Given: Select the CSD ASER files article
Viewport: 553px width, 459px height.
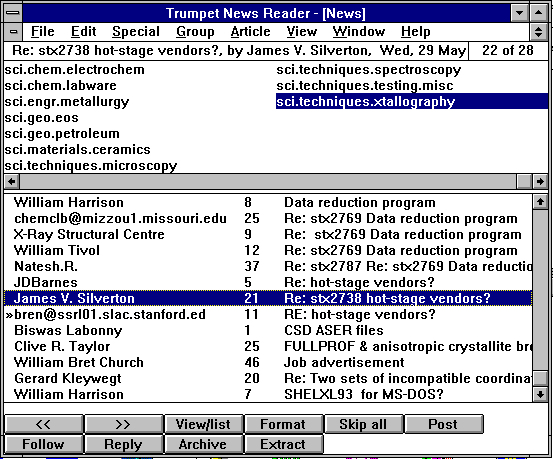Looking at the screenshot, I should pyautogui.click(x=268, y=330).
